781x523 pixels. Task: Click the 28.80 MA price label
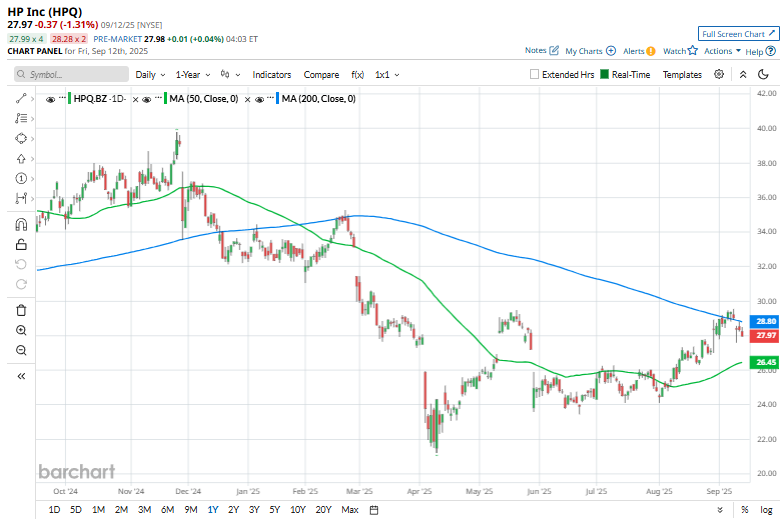click(x=765, y=321)
